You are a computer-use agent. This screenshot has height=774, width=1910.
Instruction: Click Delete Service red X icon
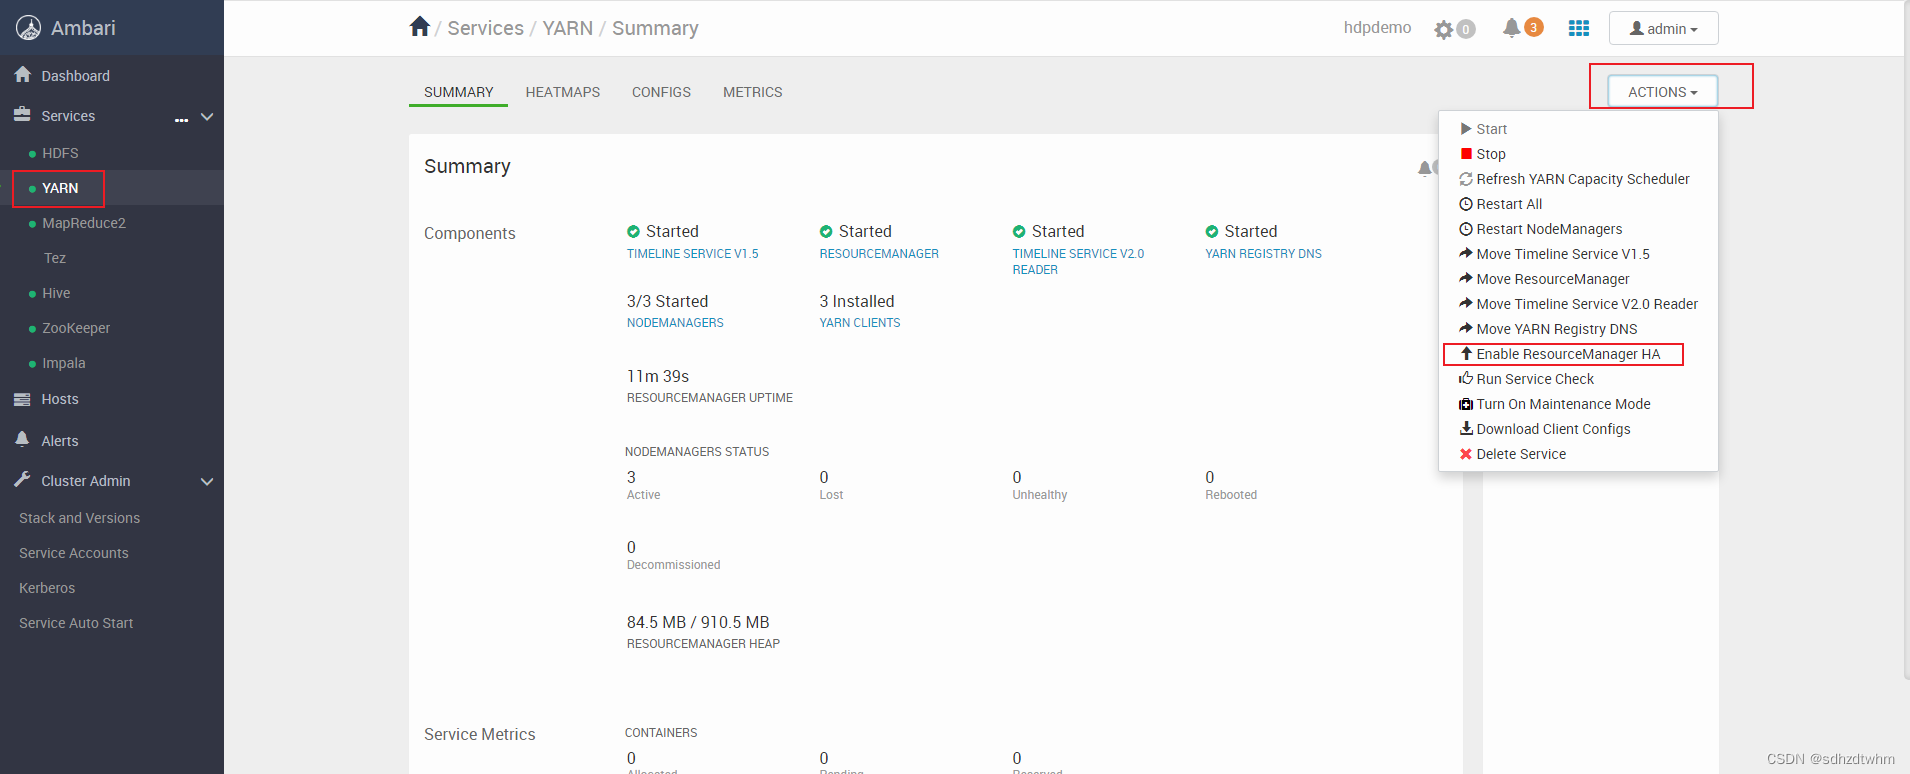tap(1466, 454)
